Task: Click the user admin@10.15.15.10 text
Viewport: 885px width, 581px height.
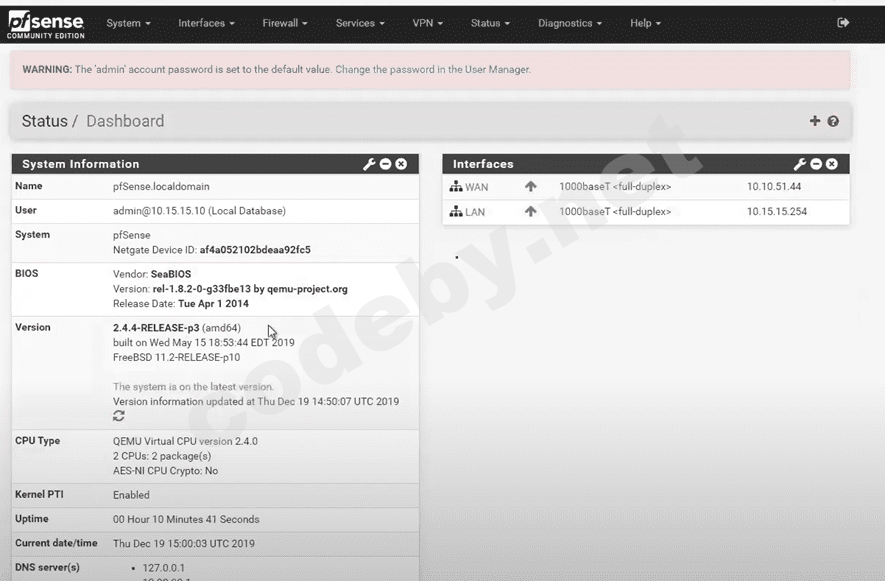Action: click(199, 211)
